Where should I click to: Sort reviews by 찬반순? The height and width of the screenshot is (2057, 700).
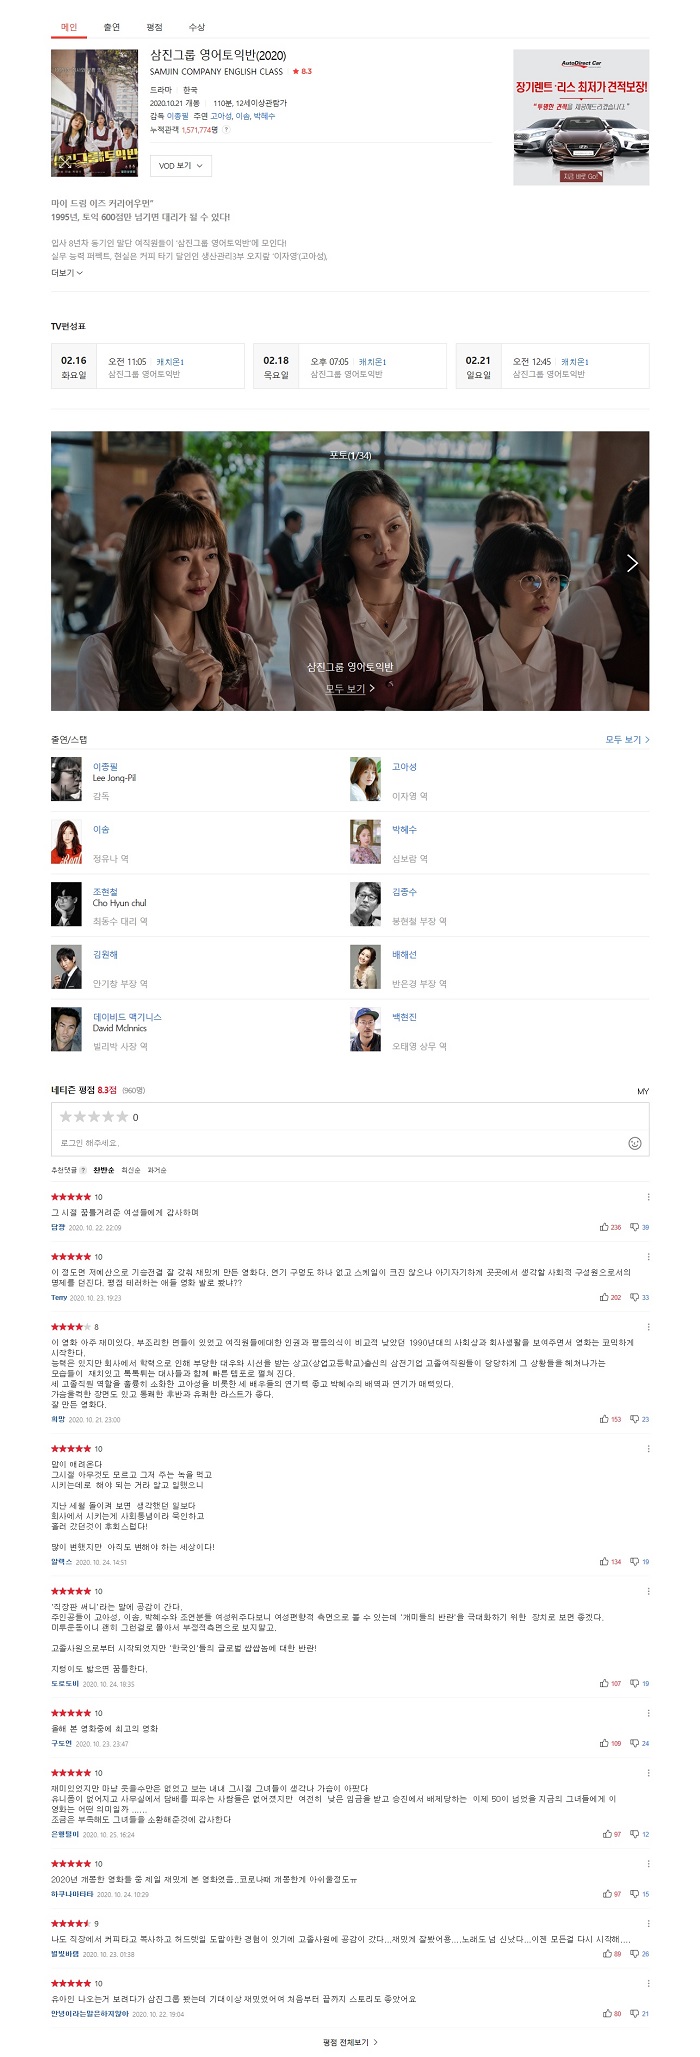click(x=103, y=1170)
